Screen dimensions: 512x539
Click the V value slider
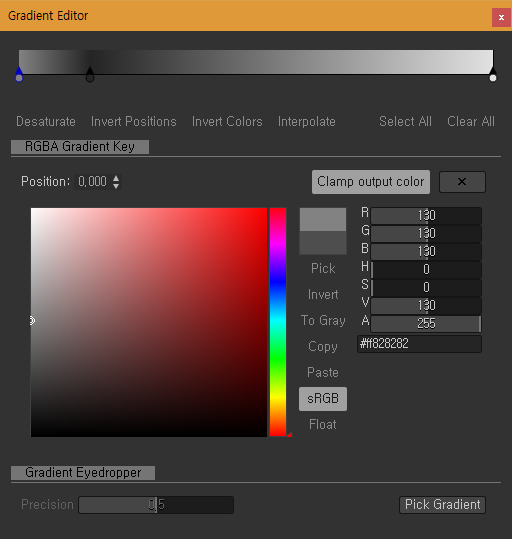coord(426,305)
